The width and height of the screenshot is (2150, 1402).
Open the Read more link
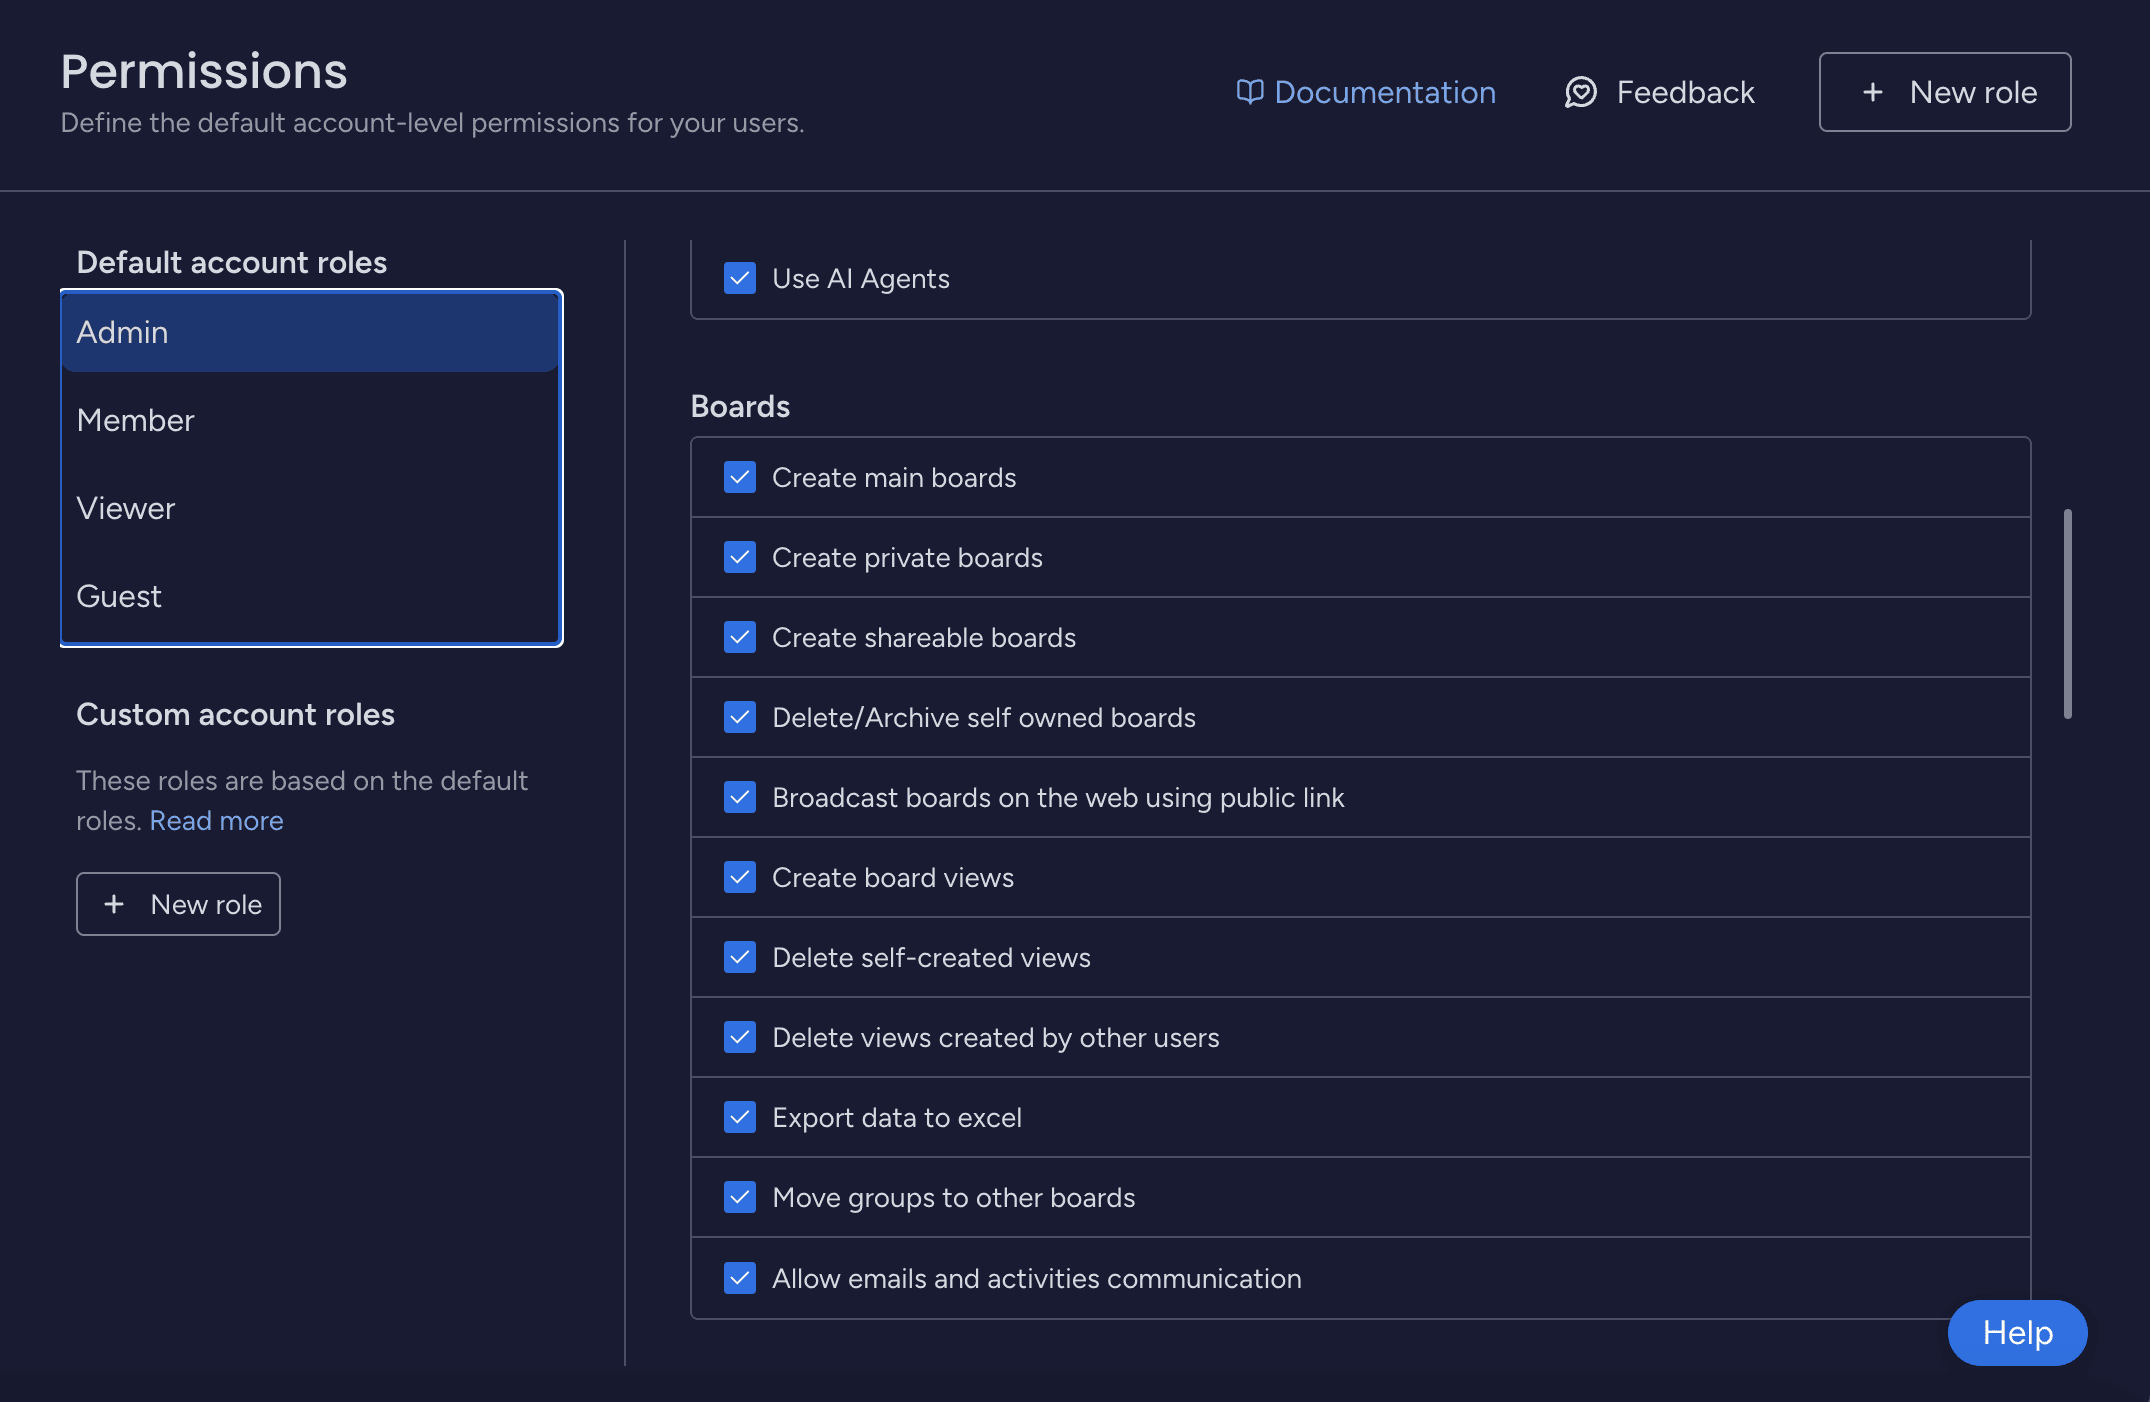pos(216,820)
